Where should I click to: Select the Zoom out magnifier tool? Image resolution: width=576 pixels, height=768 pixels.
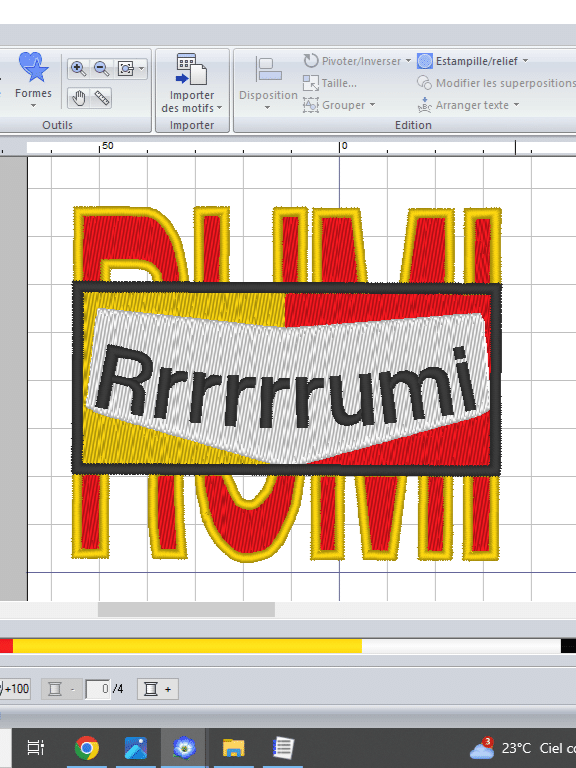101,69
